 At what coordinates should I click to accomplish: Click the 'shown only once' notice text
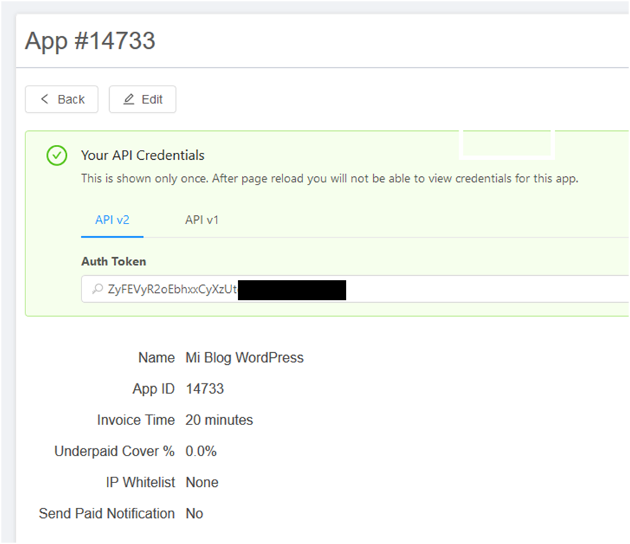(x=330, y=178)
